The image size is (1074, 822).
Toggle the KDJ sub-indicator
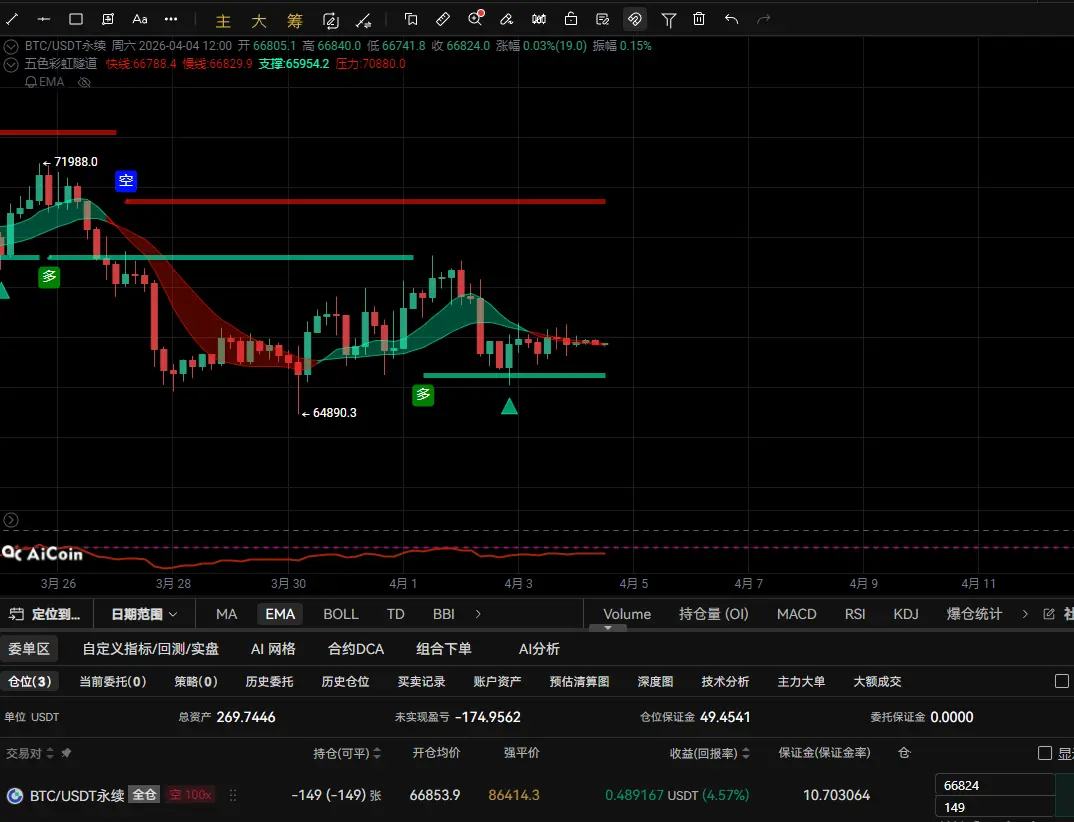point(906,614)
